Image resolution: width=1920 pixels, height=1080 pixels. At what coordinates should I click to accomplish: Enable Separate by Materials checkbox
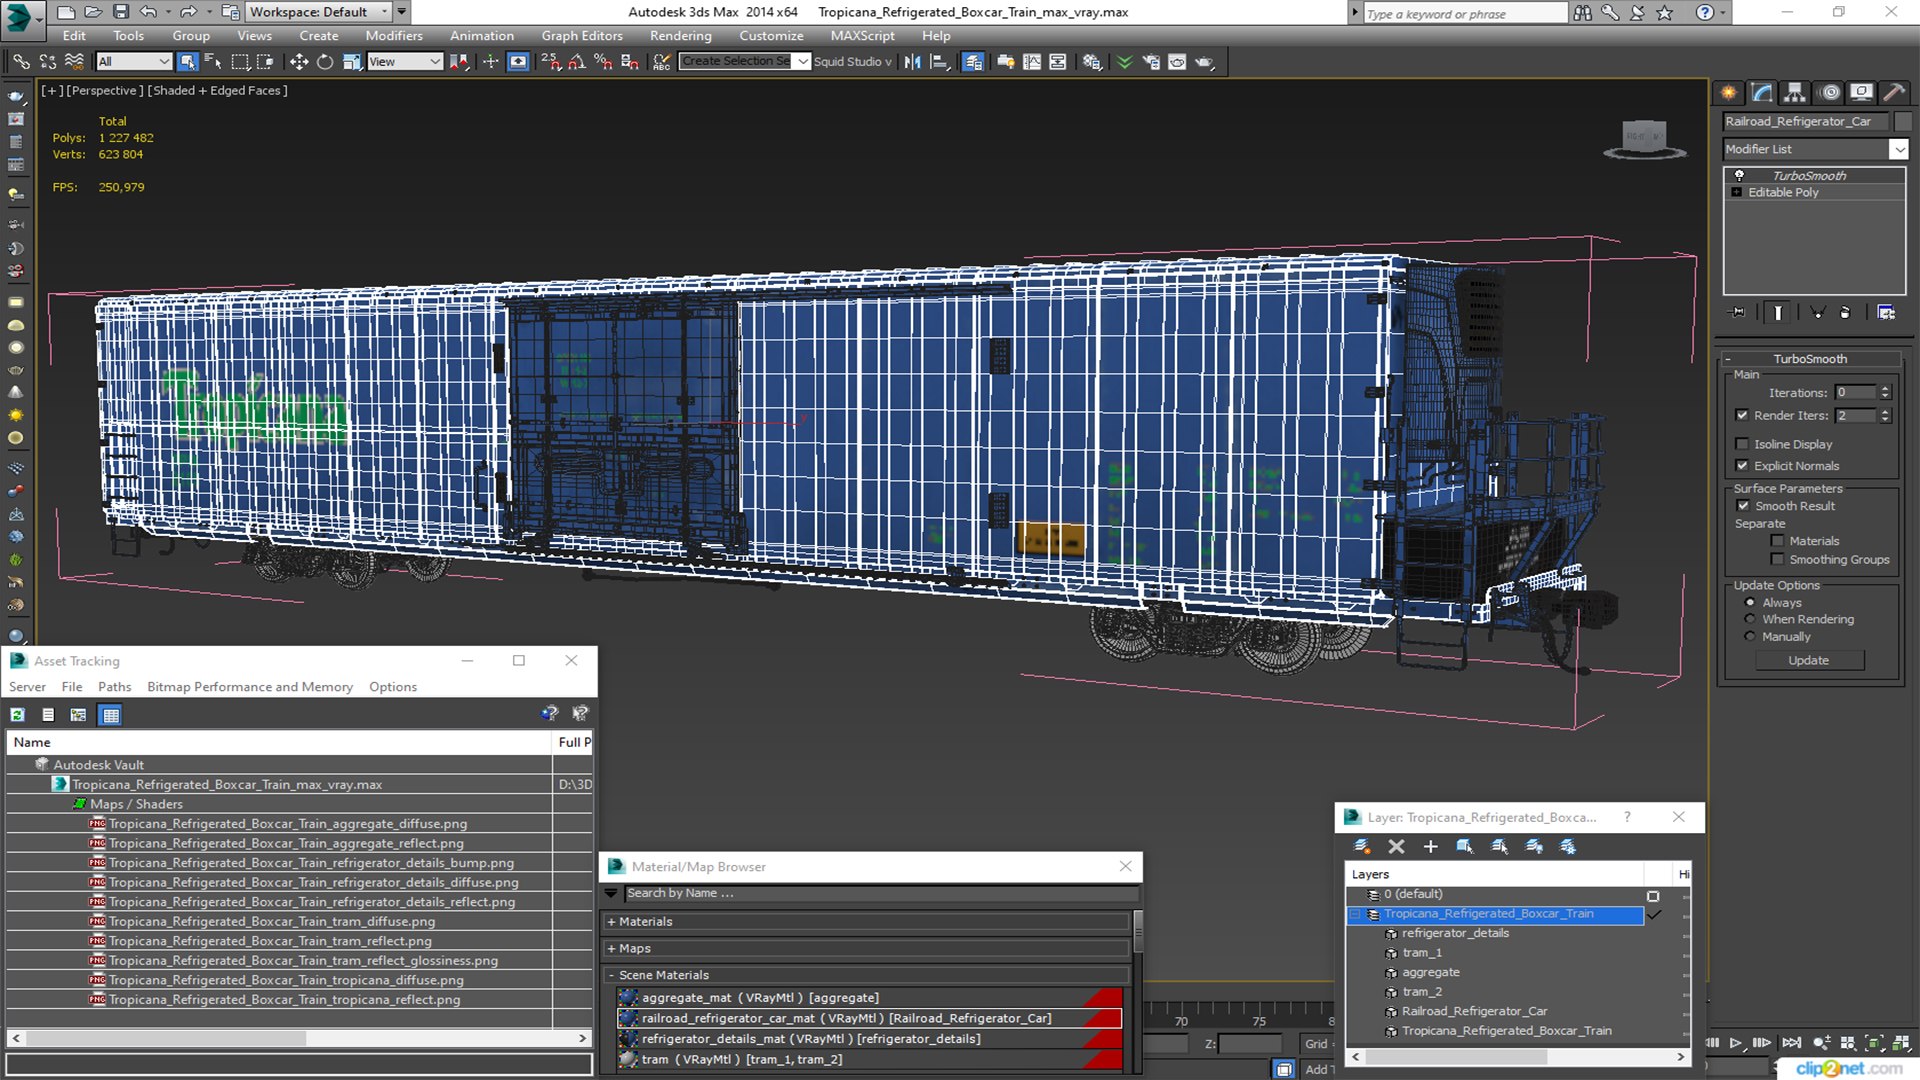click(1777, 541)
